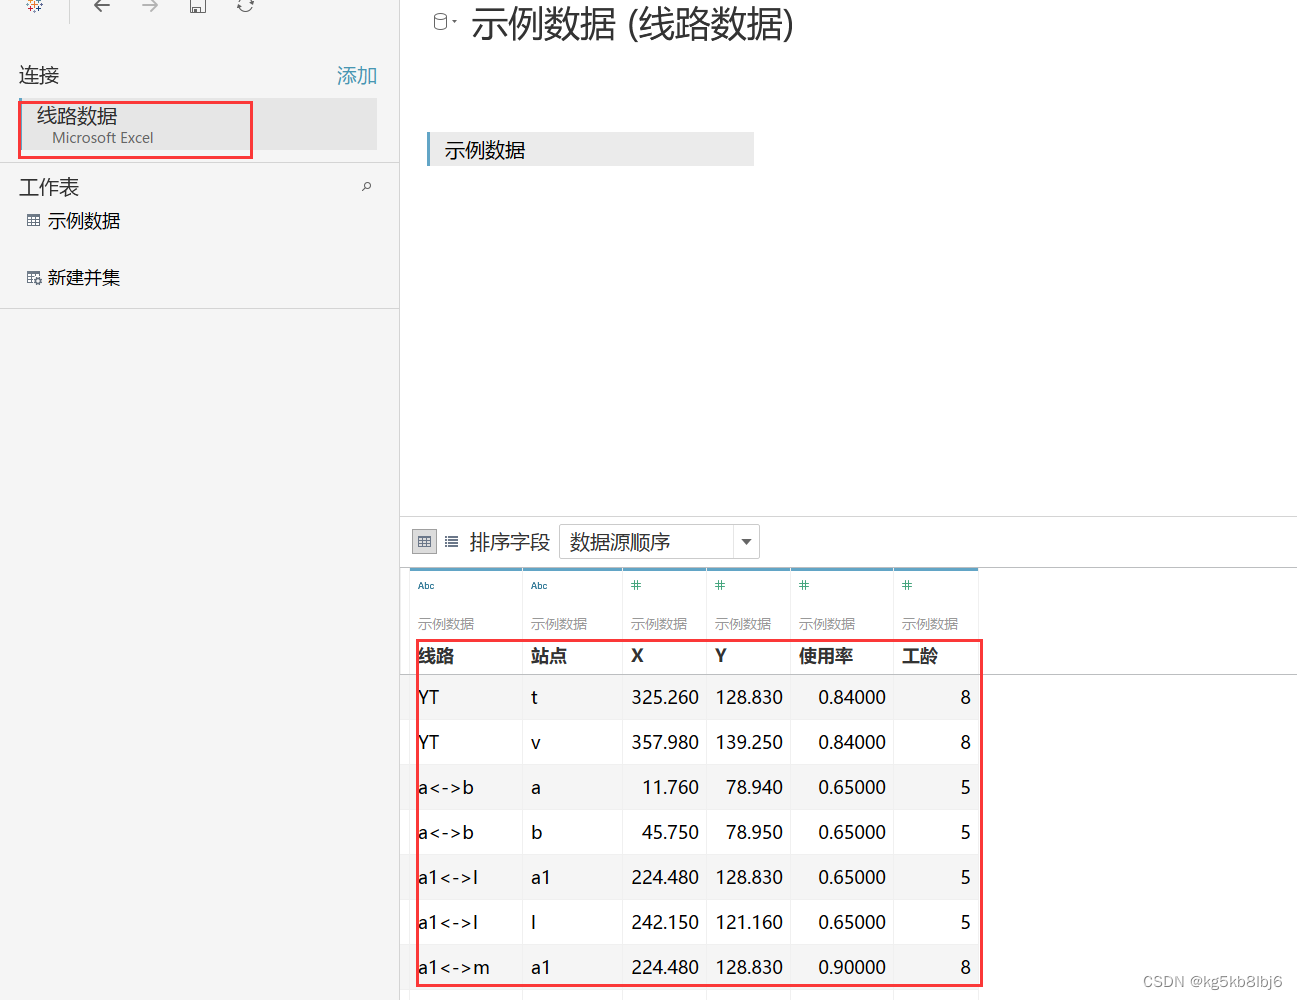The width and height of the screenshot is (1297, 1000).
Task: Click the 站点 cell with value v
Action: coord(573,742)
